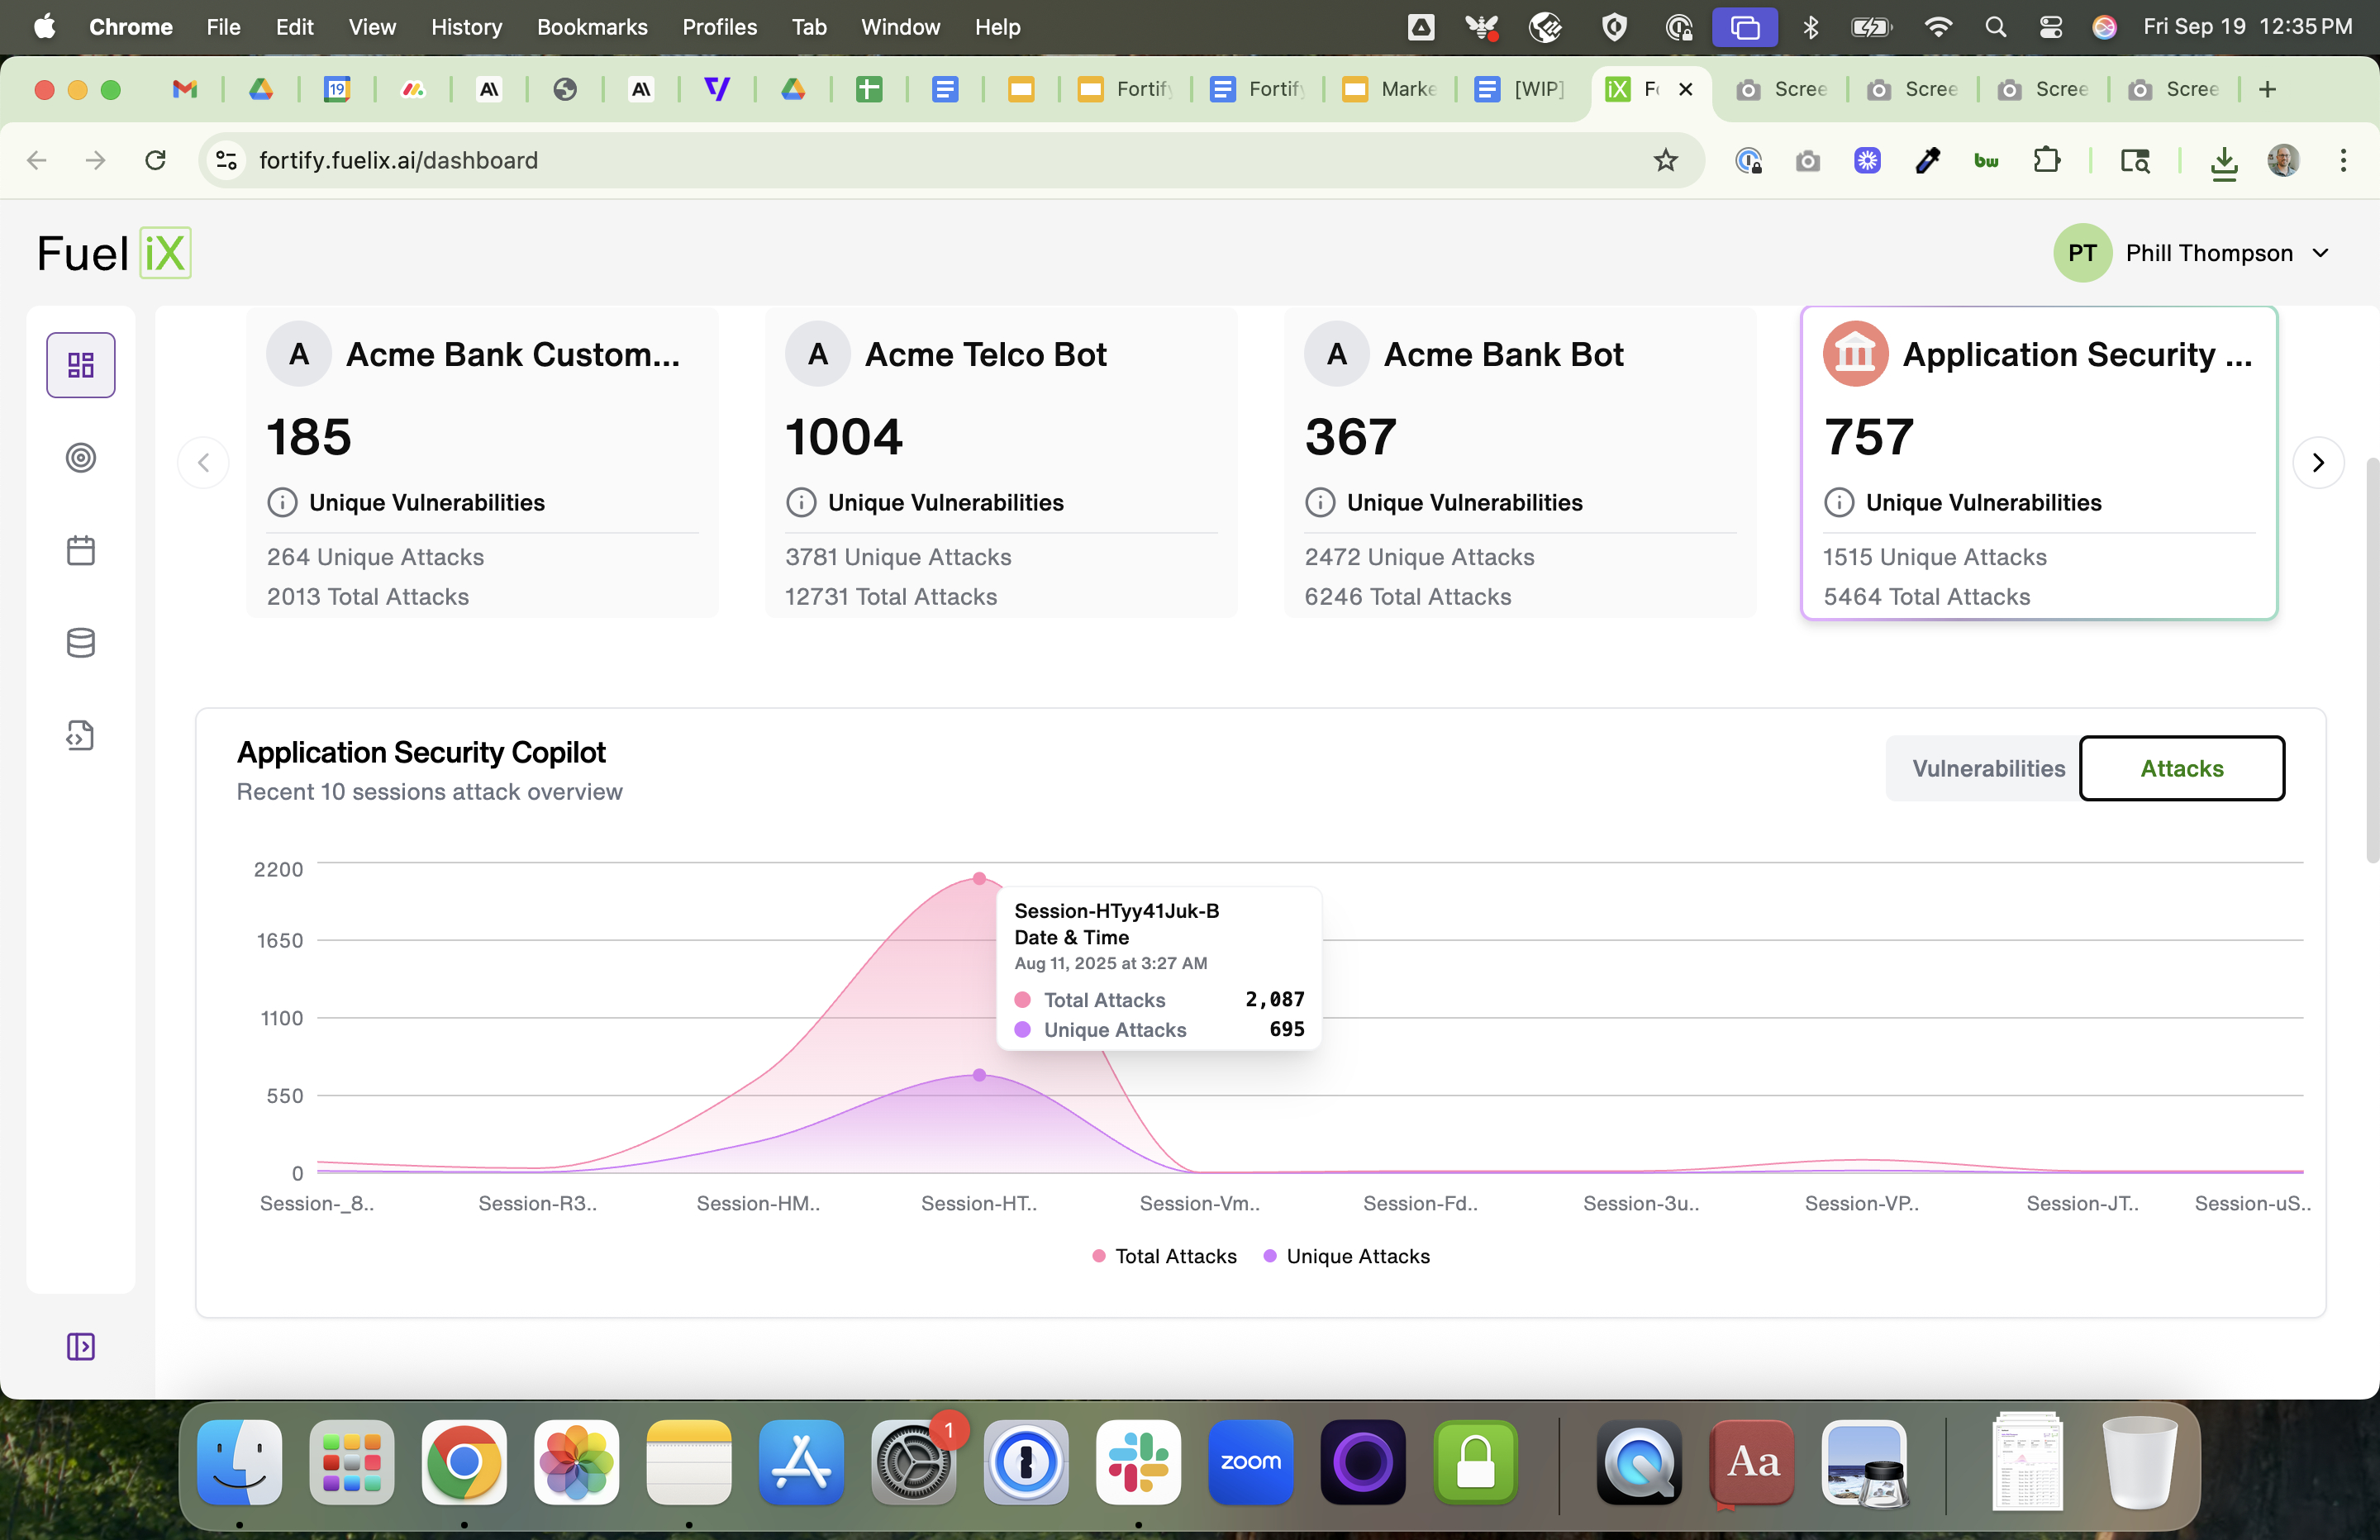The height and width of the screenshot is (1540, 2380).
Task: Click the Unique Attacks peak data point
Action: (x=979, y=1075)
